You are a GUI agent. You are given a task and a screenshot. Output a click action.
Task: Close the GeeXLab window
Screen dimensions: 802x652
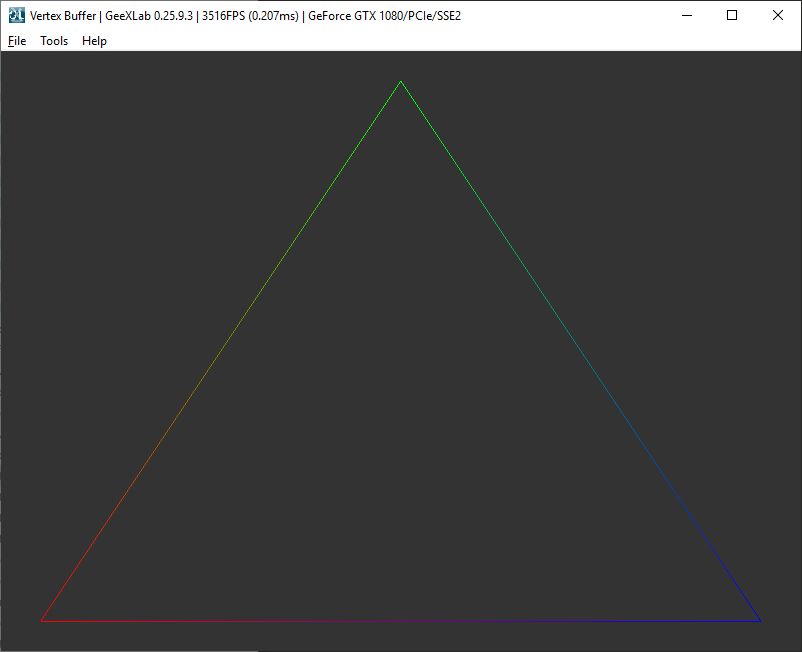(x=777, y=15)
